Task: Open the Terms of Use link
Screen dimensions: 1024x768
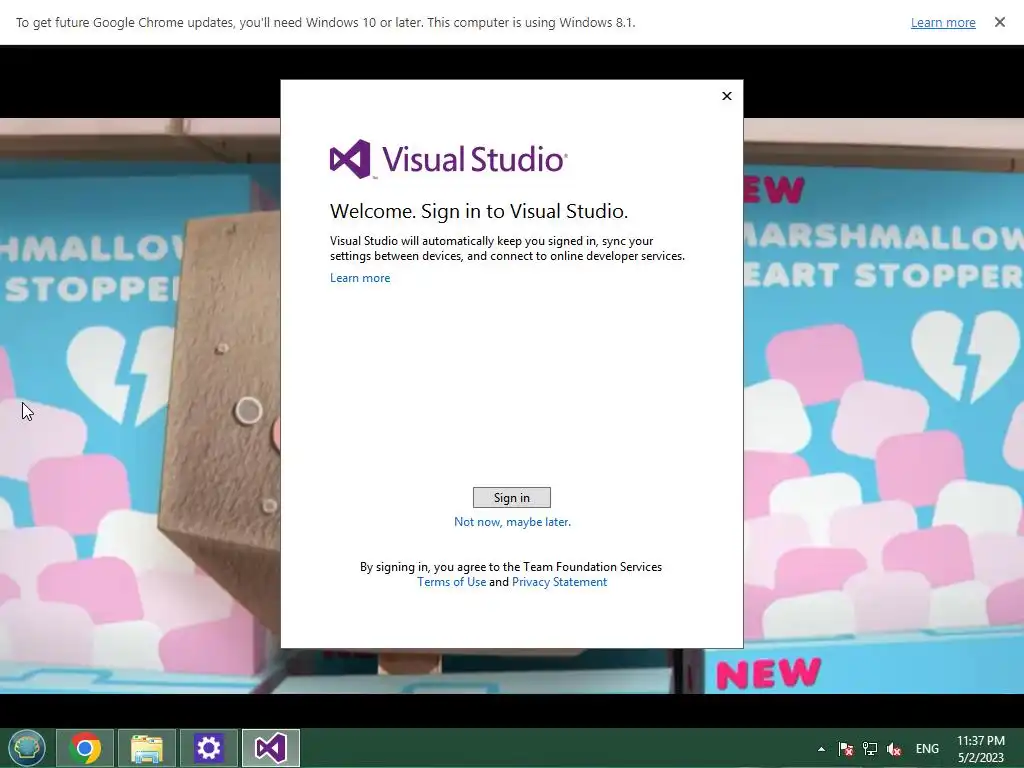Action: click(451, 582)
